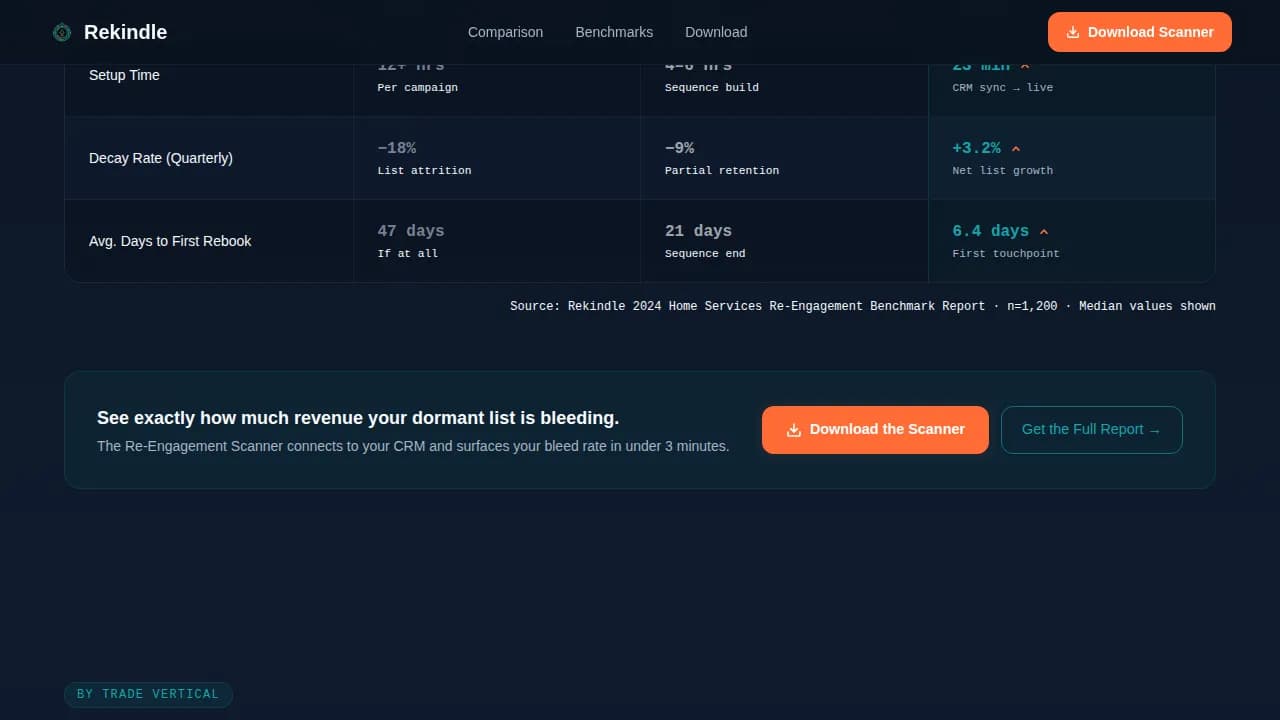Click the Rekindle logo icon
Image resolution: width=1280 pixels, height=720 pixels.
[x=62, y=32]
